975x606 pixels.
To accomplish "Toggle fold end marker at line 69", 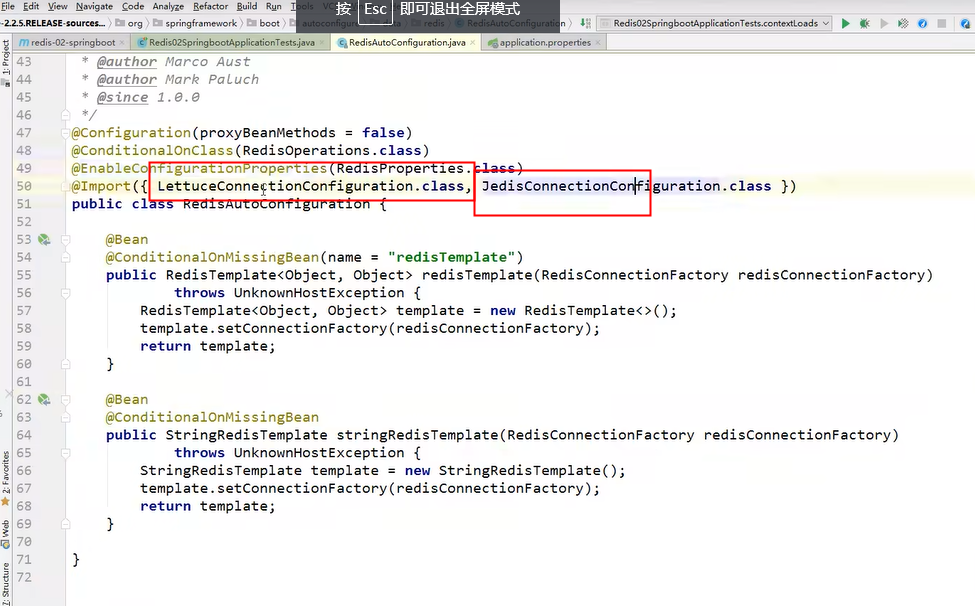I will tap(65, 524).
